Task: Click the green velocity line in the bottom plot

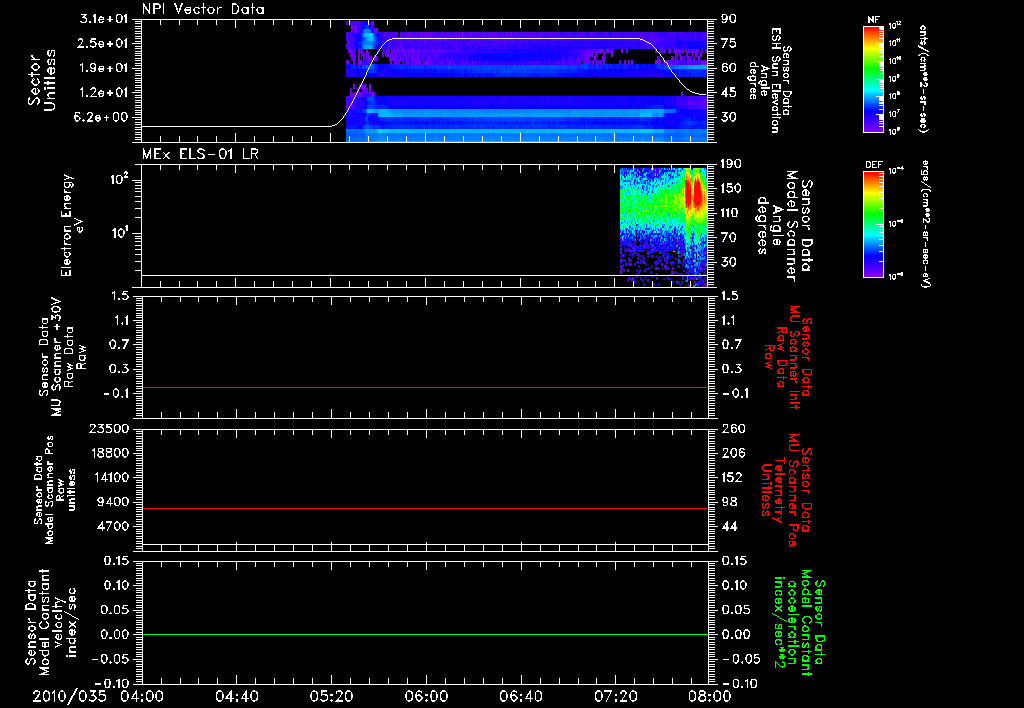Action: click(x=425, y=634)
